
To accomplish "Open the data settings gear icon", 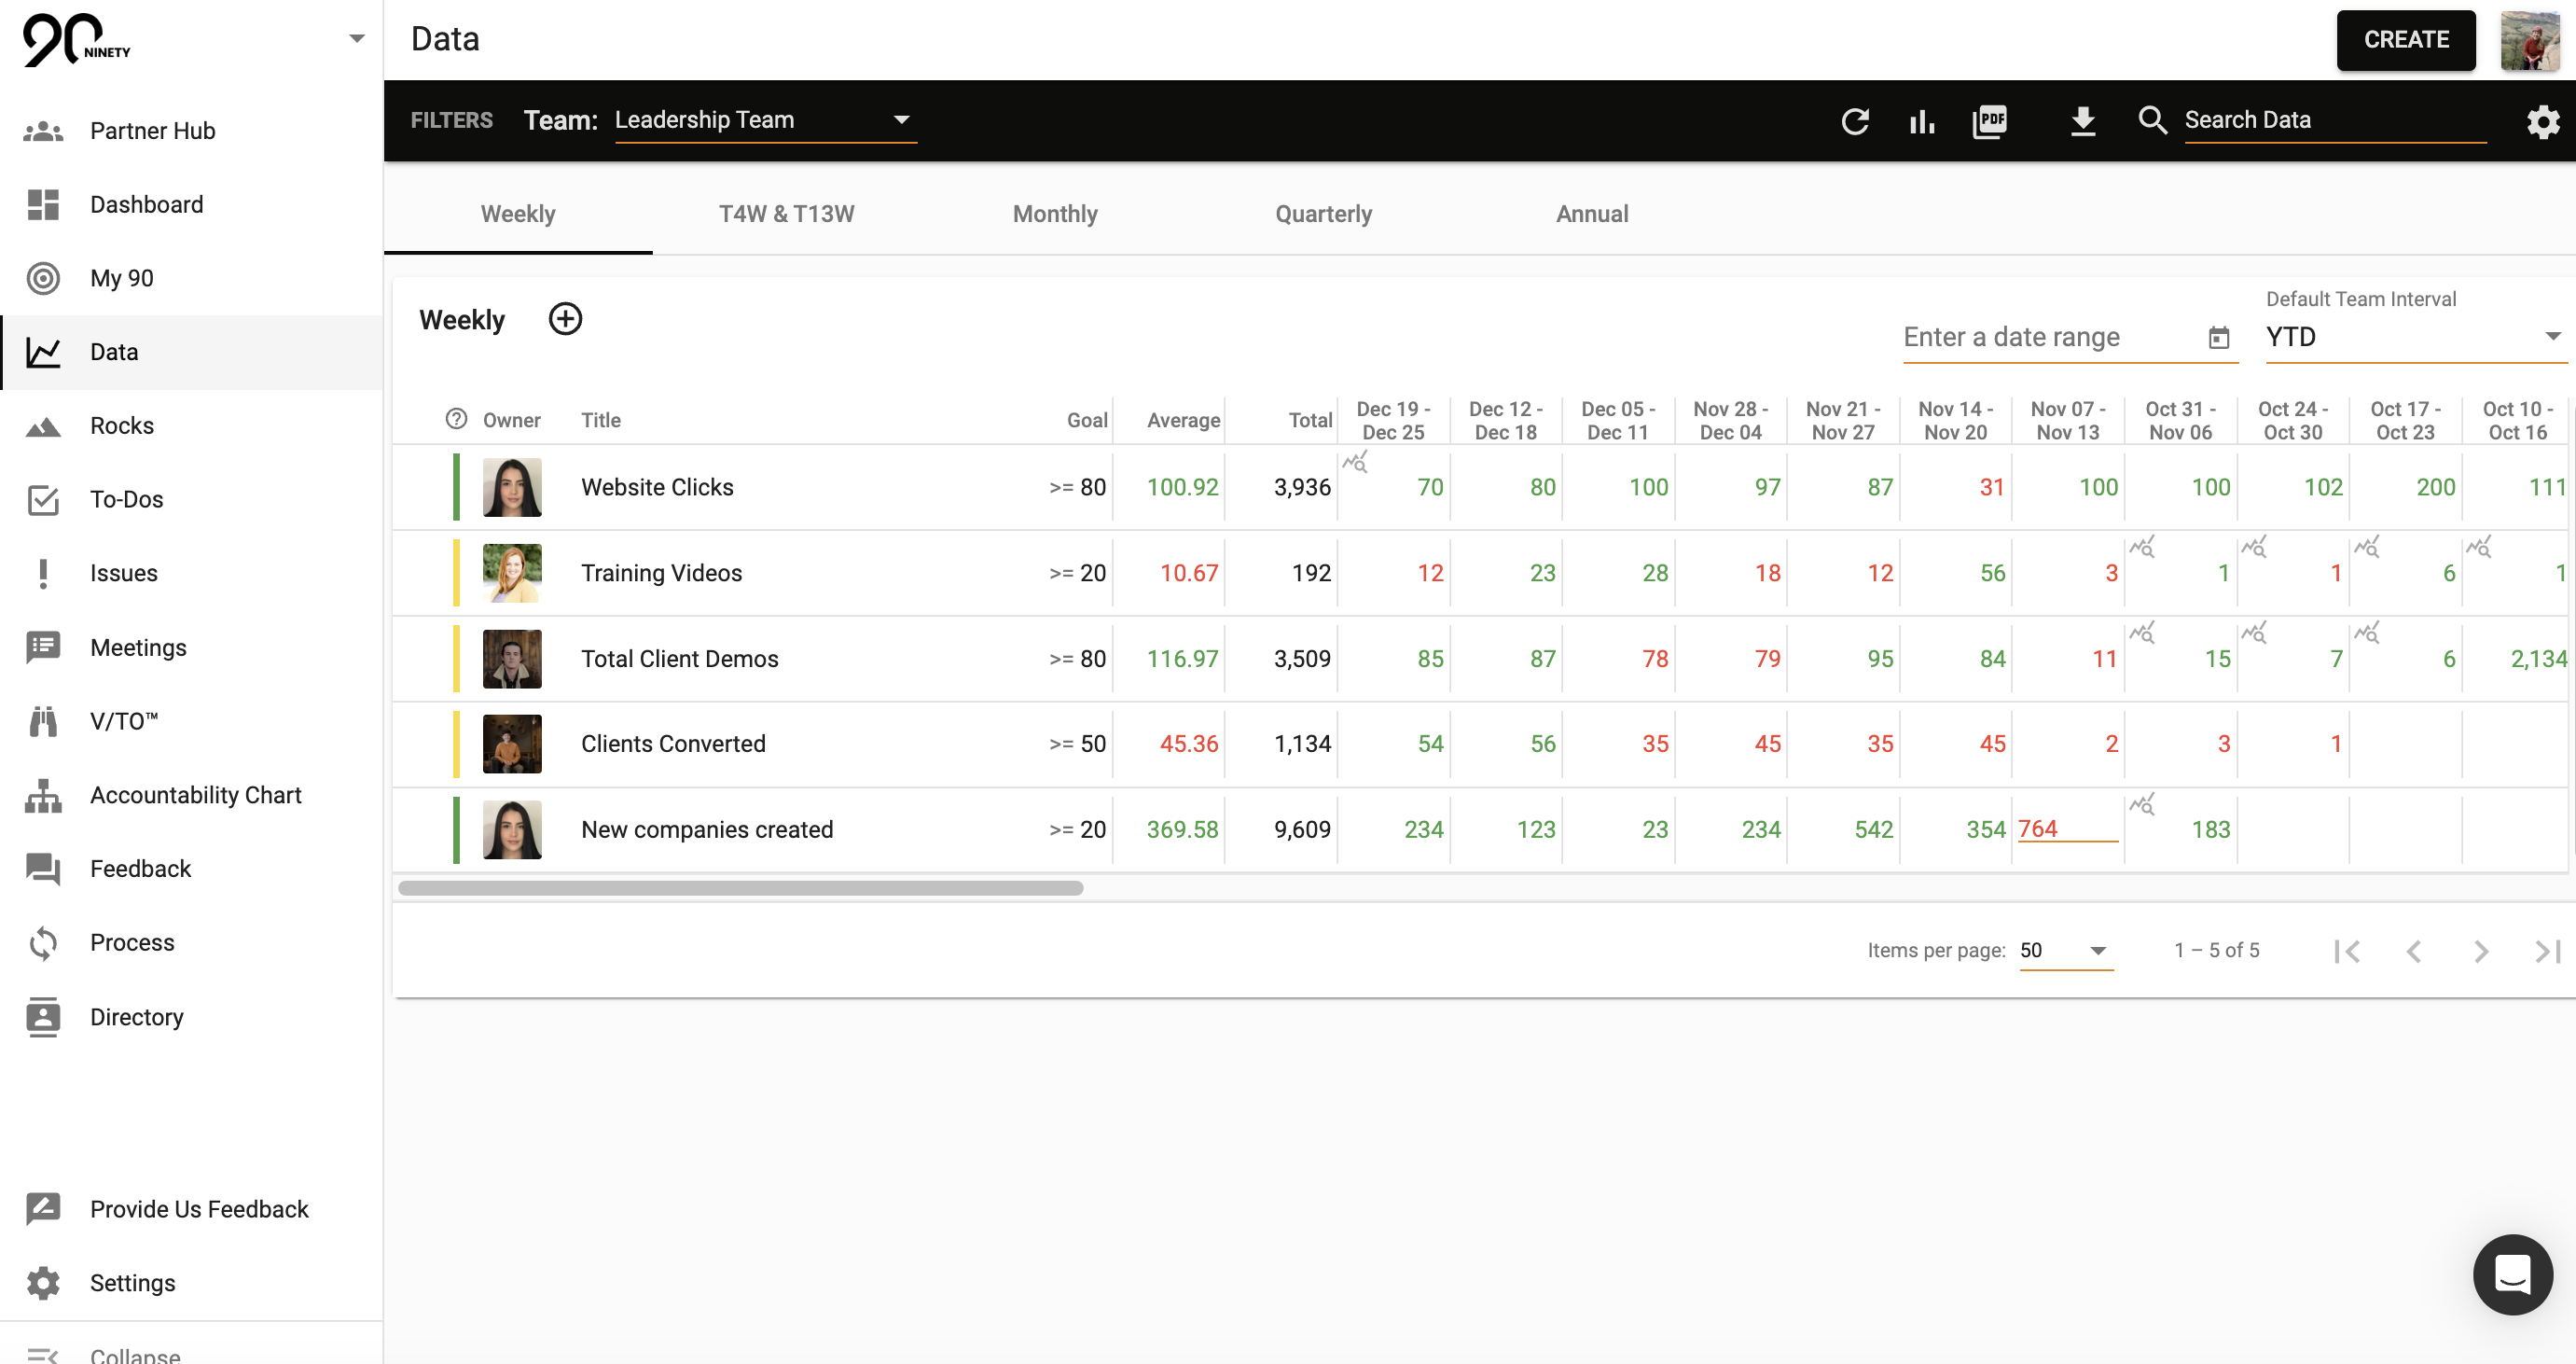I will pos(2542,122).
